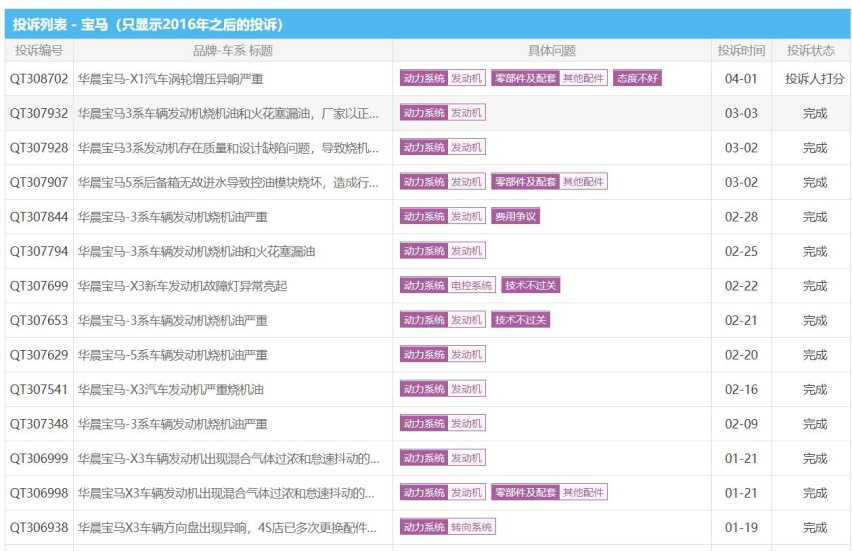Open complaint titled 华晨宝马-X1汽车涡轮增压异响严重
Viewport: 852px width, 551px height.
click(x=171, y=79)
